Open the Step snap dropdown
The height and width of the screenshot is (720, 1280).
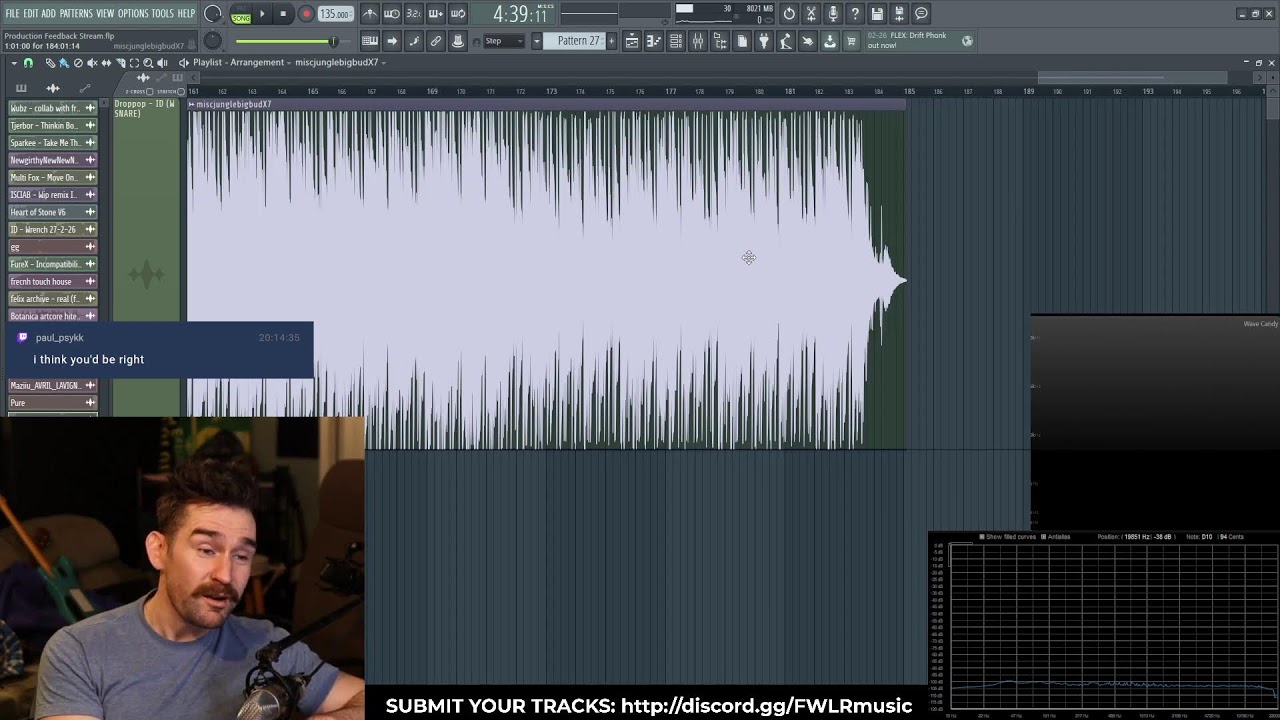pyautogui.click(x=504, y=41)
